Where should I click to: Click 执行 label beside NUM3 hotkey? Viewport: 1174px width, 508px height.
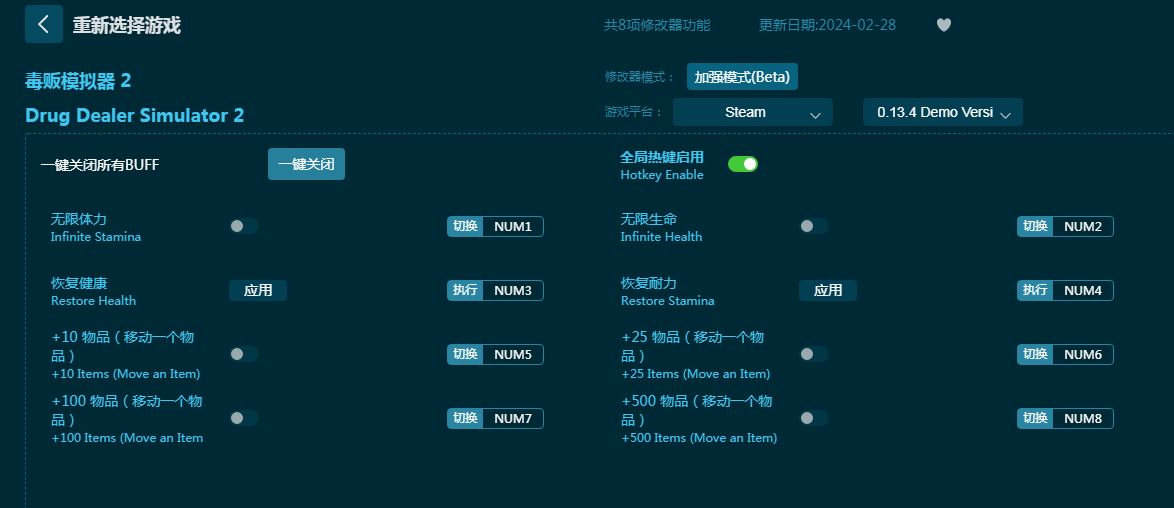click(465, 290)
